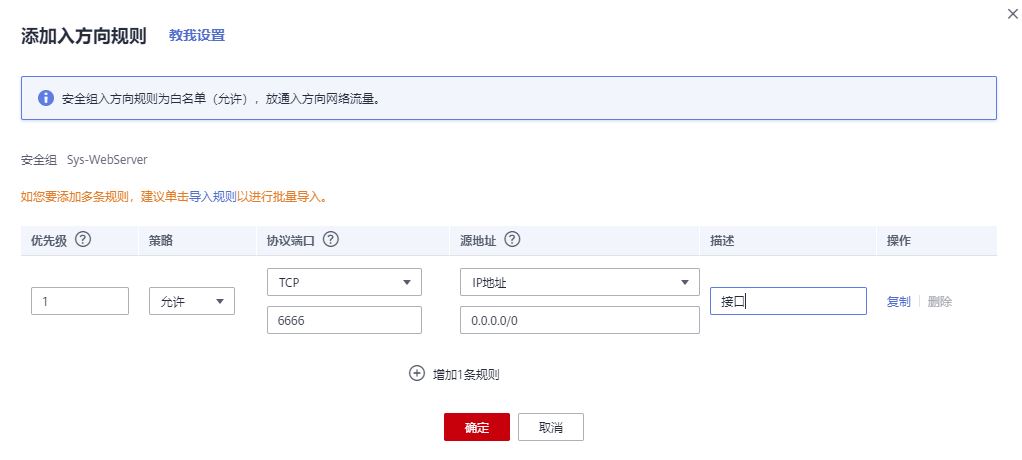
Task: Click the source address field 0.0.0.0/0
Action: 579,320
